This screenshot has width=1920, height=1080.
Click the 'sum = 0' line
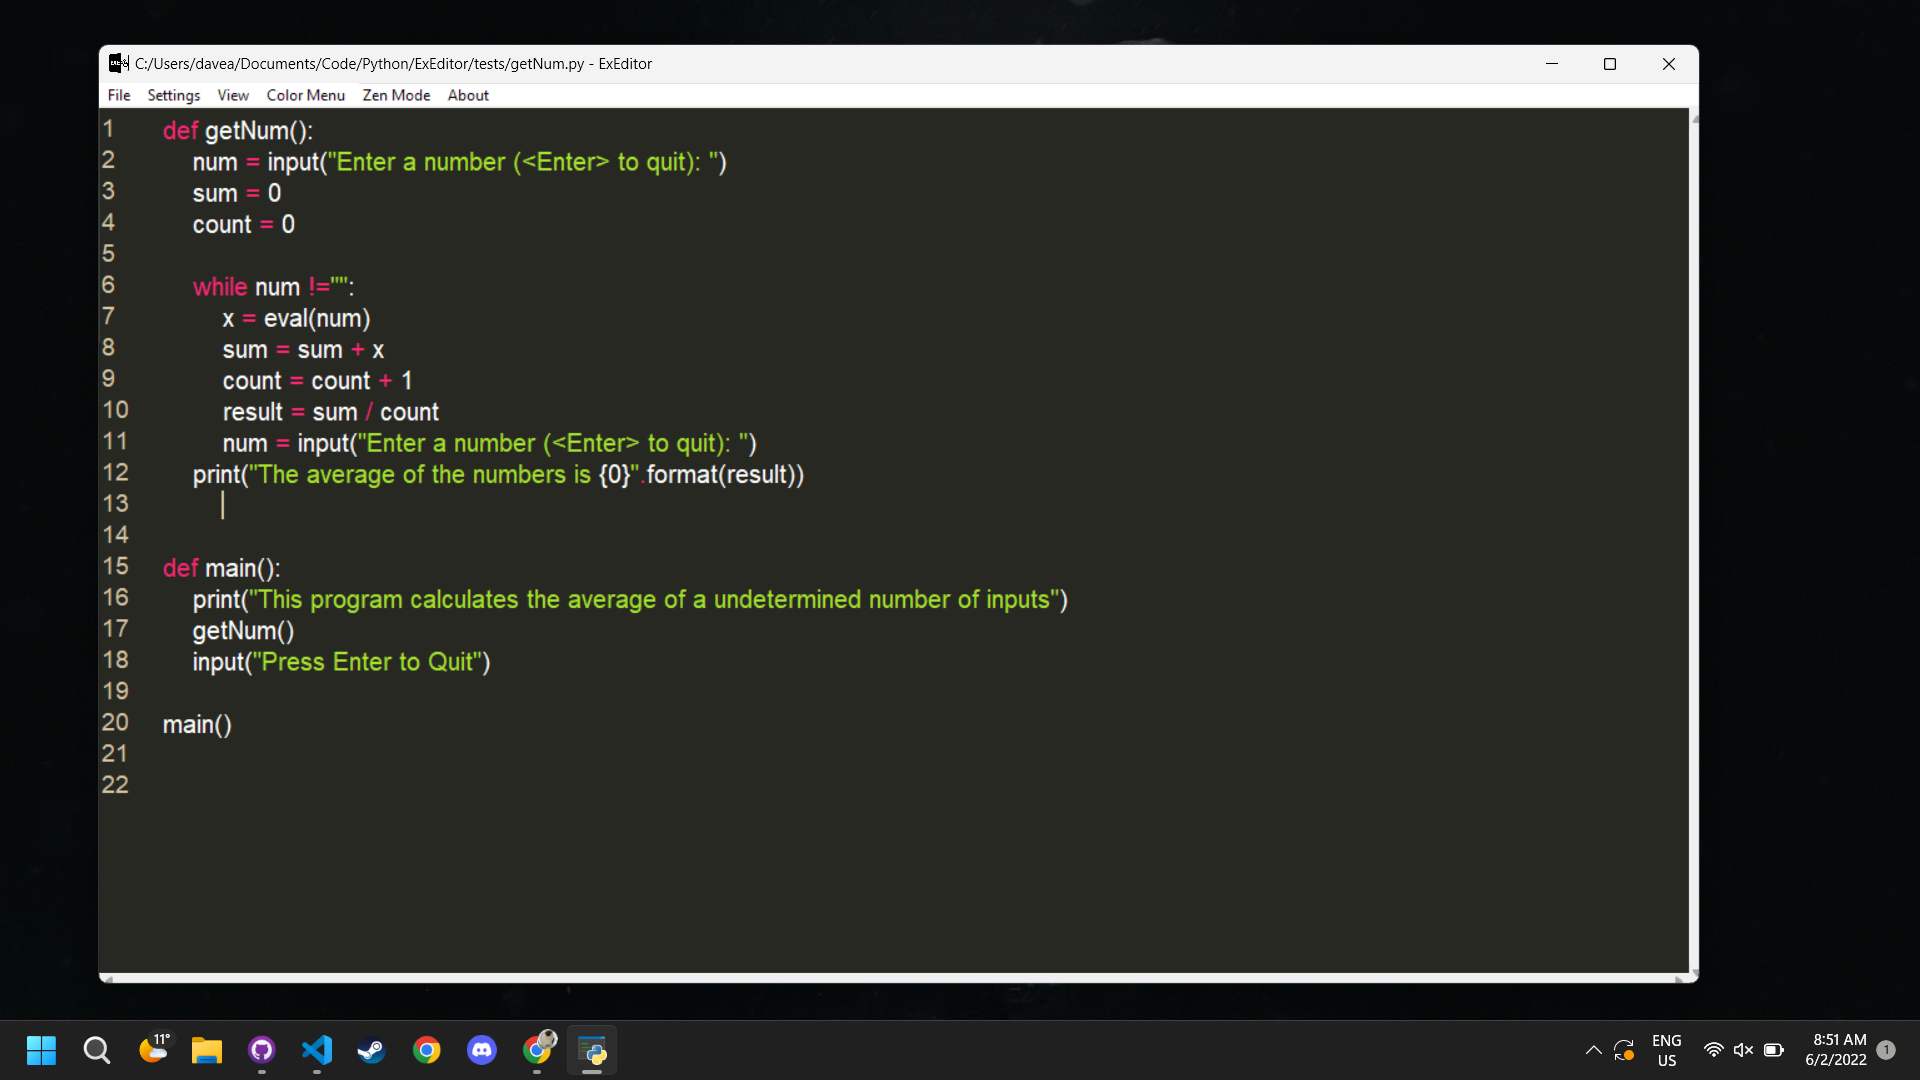pos(237,193)
